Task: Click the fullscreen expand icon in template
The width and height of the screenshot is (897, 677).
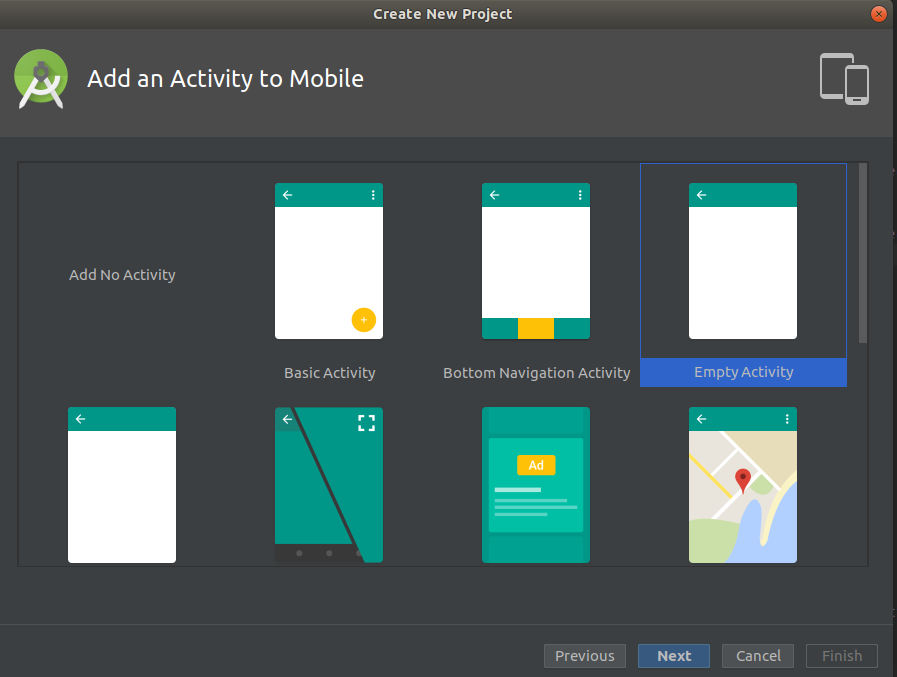Action: (367, 423)
